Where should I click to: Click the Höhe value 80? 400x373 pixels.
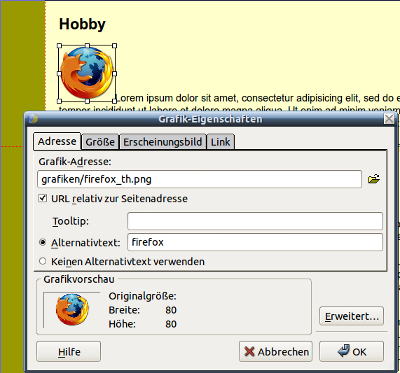171,324
